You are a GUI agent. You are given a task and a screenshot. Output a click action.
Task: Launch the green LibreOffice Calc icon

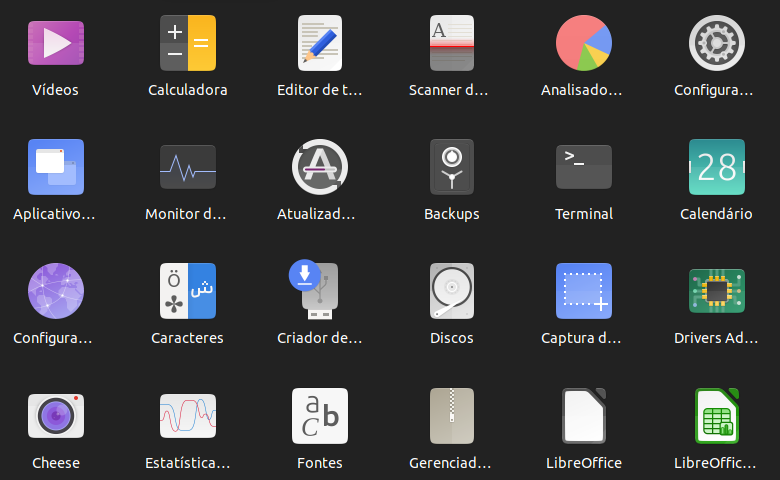[716, 416]
